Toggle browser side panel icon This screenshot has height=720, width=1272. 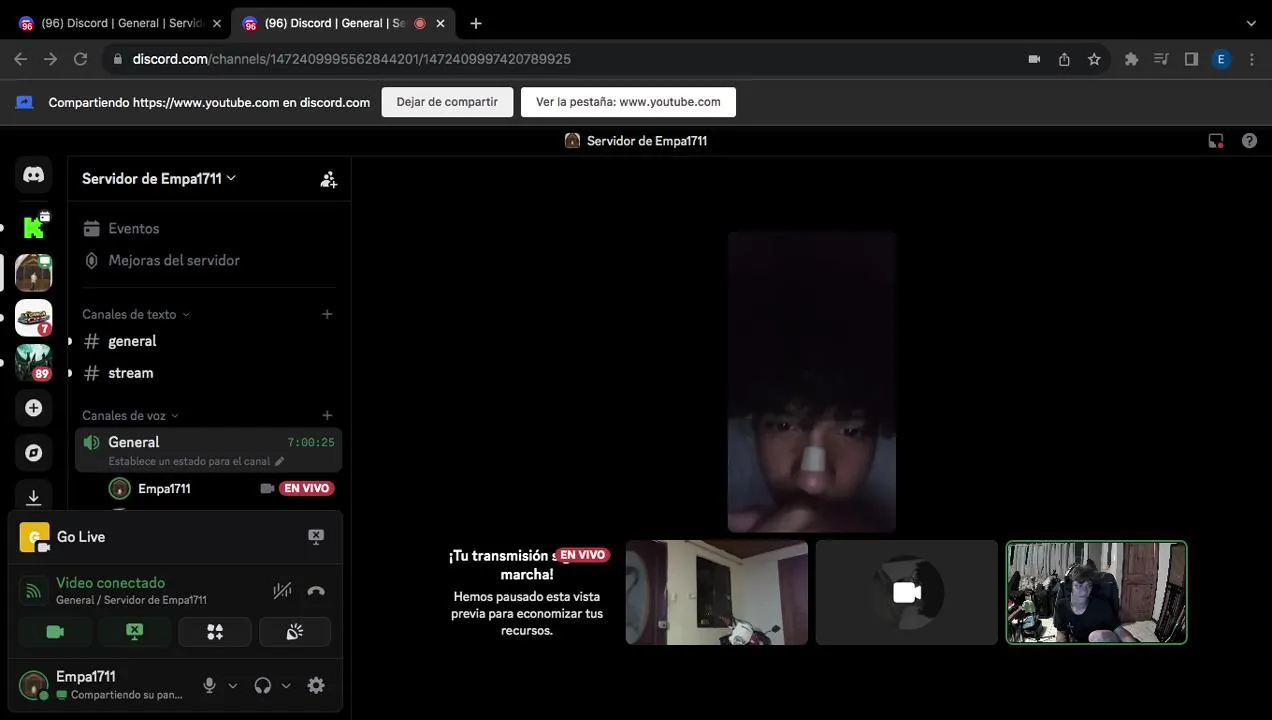[x=1191, y=59]
